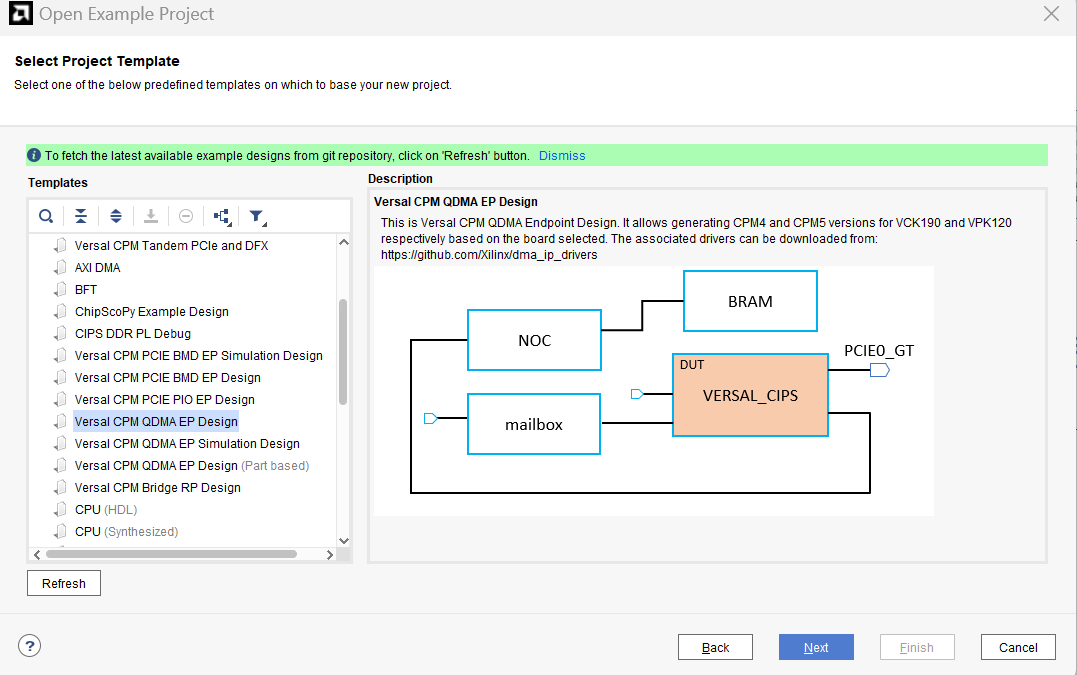The width and height of the screenshot is (1077, 675).
Task: Click the info icon in green banner
Action: pos(34,155)
